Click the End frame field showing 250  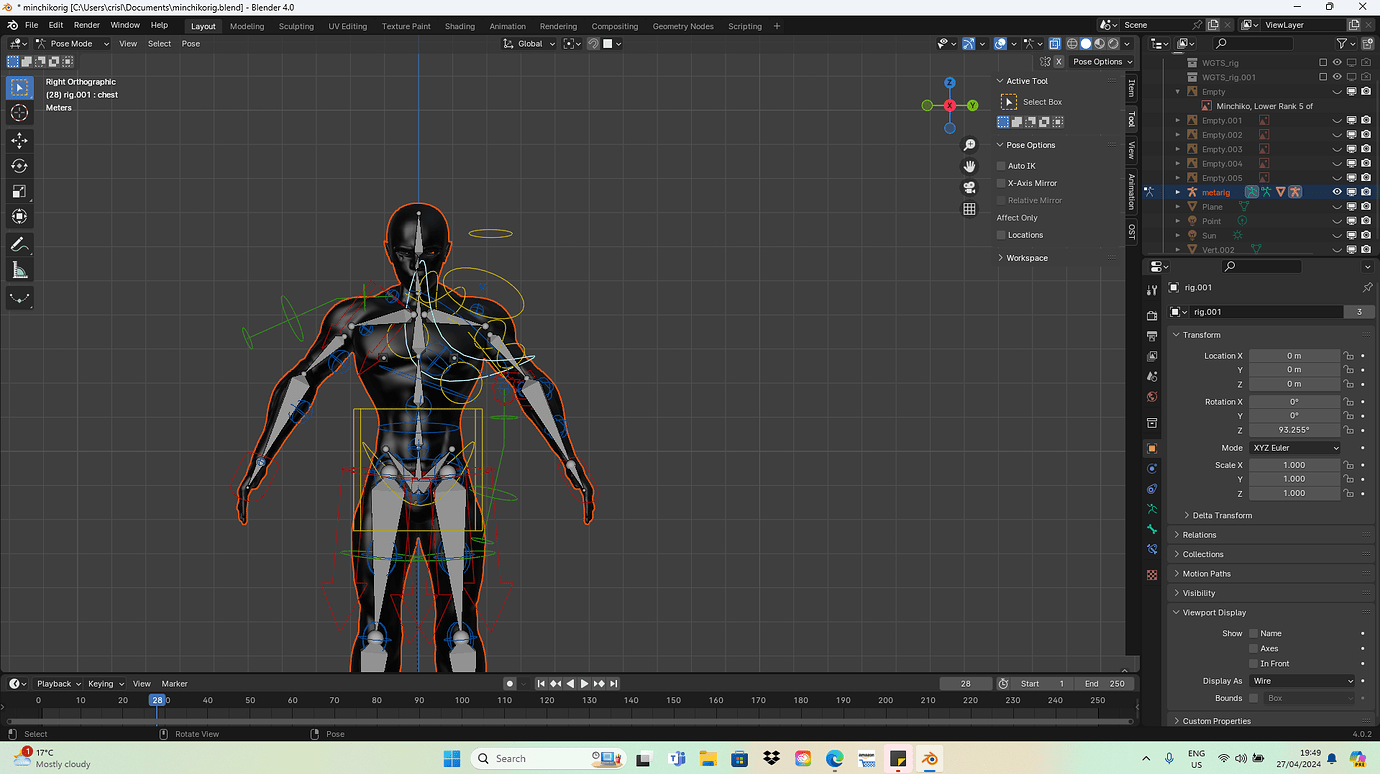[x=1105, y=684]
